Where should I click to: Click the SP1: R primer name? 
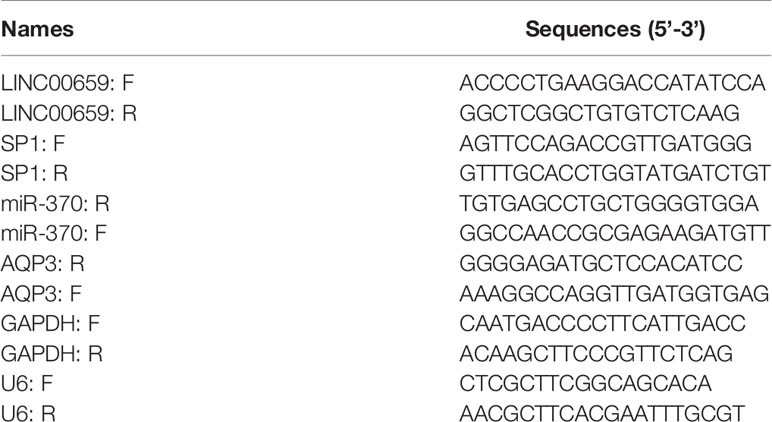(x=34, y=173)
